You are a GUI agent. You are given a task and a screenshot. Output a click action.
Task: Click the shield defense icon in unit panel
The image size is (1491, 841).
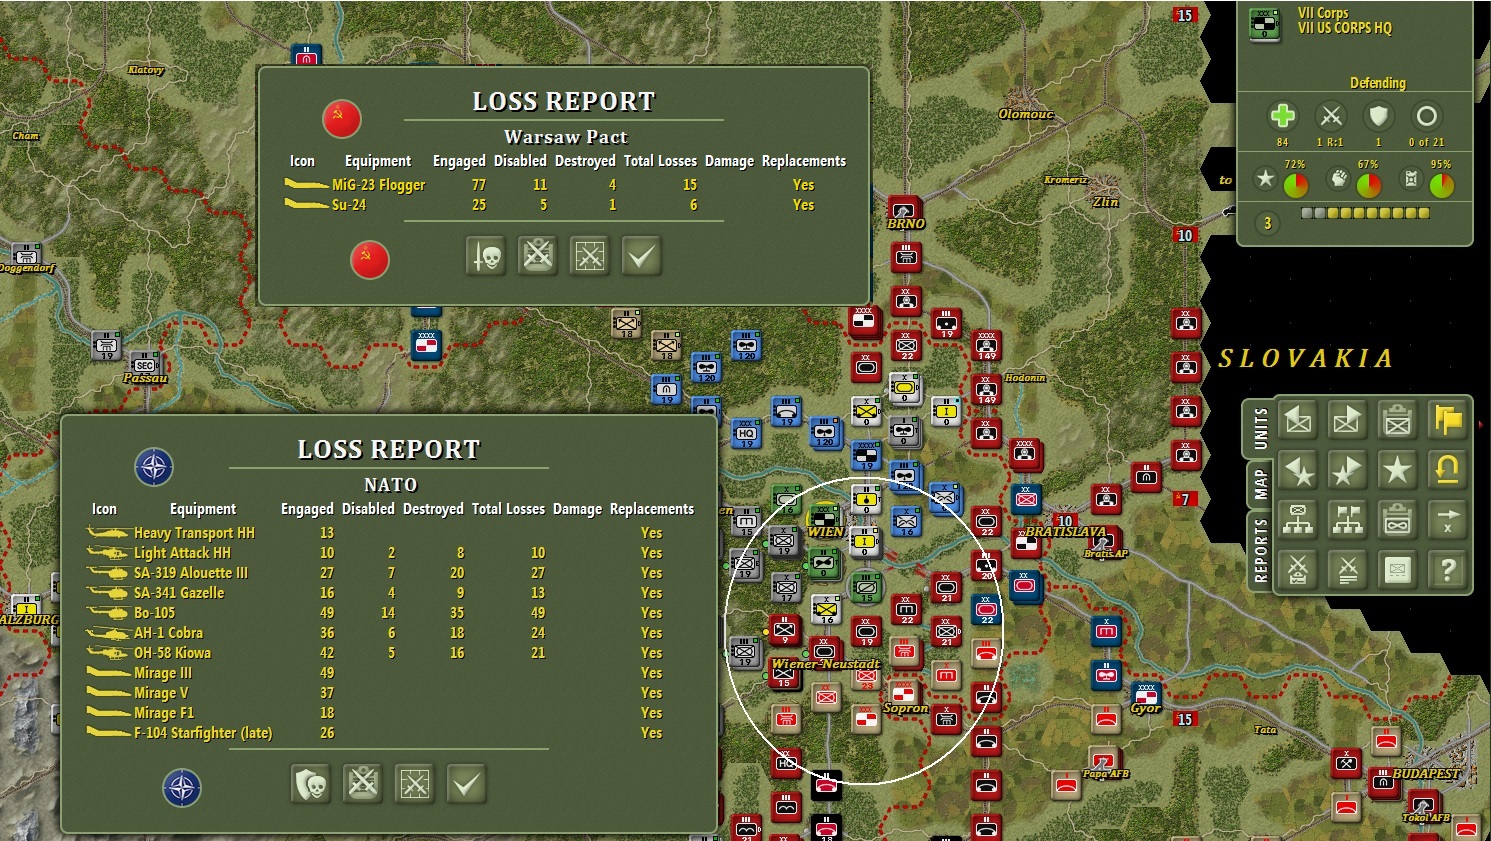coord(1379,117)
